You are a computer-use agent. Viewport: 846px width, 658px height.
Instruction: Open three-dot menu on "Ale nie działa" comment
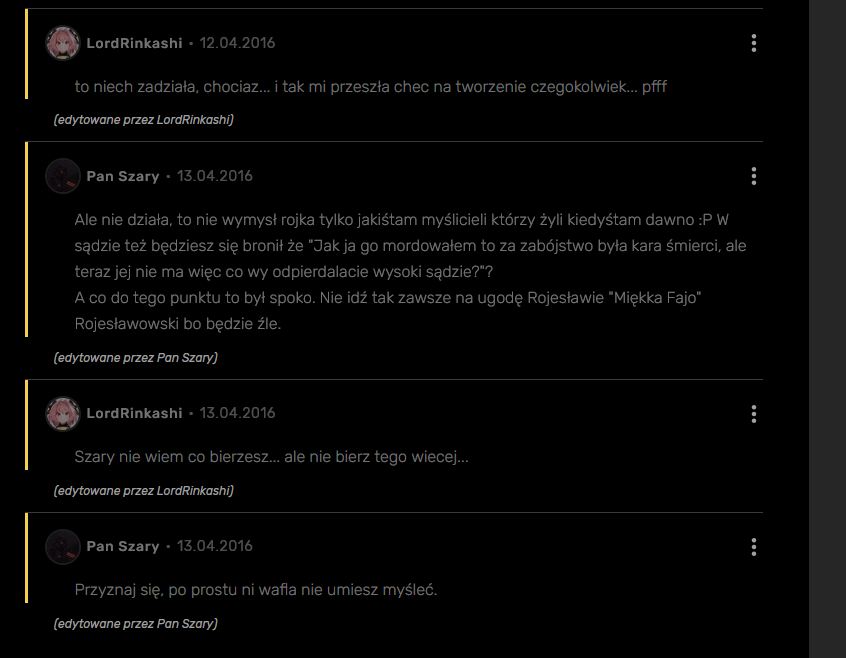[753, 176]
